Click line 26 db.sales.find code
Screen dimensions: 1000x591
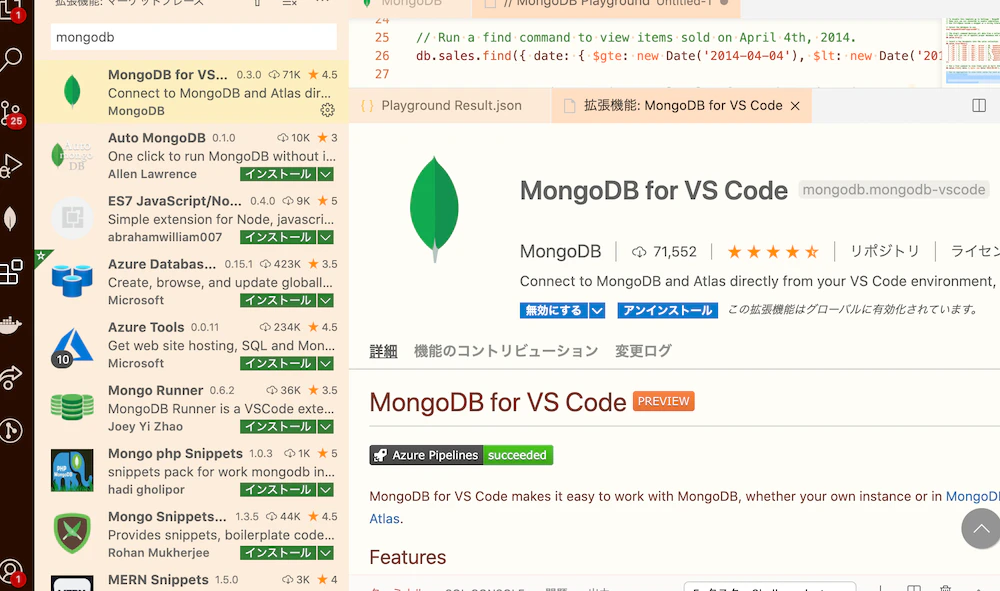pos(679,56)
